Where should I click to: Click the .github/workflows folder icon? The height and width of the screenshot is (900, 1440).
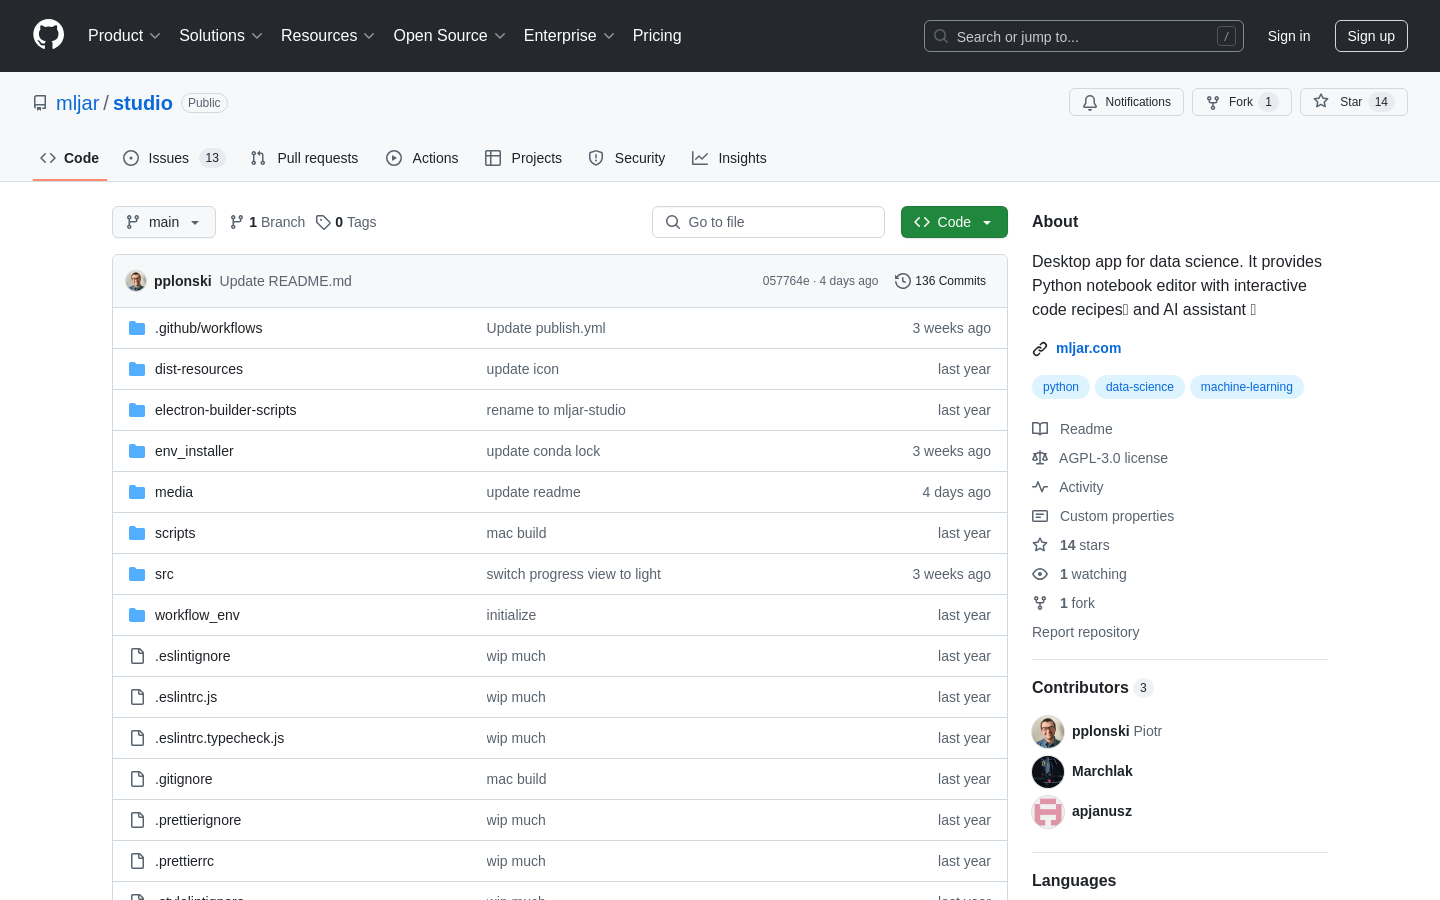tap(137, 328)
